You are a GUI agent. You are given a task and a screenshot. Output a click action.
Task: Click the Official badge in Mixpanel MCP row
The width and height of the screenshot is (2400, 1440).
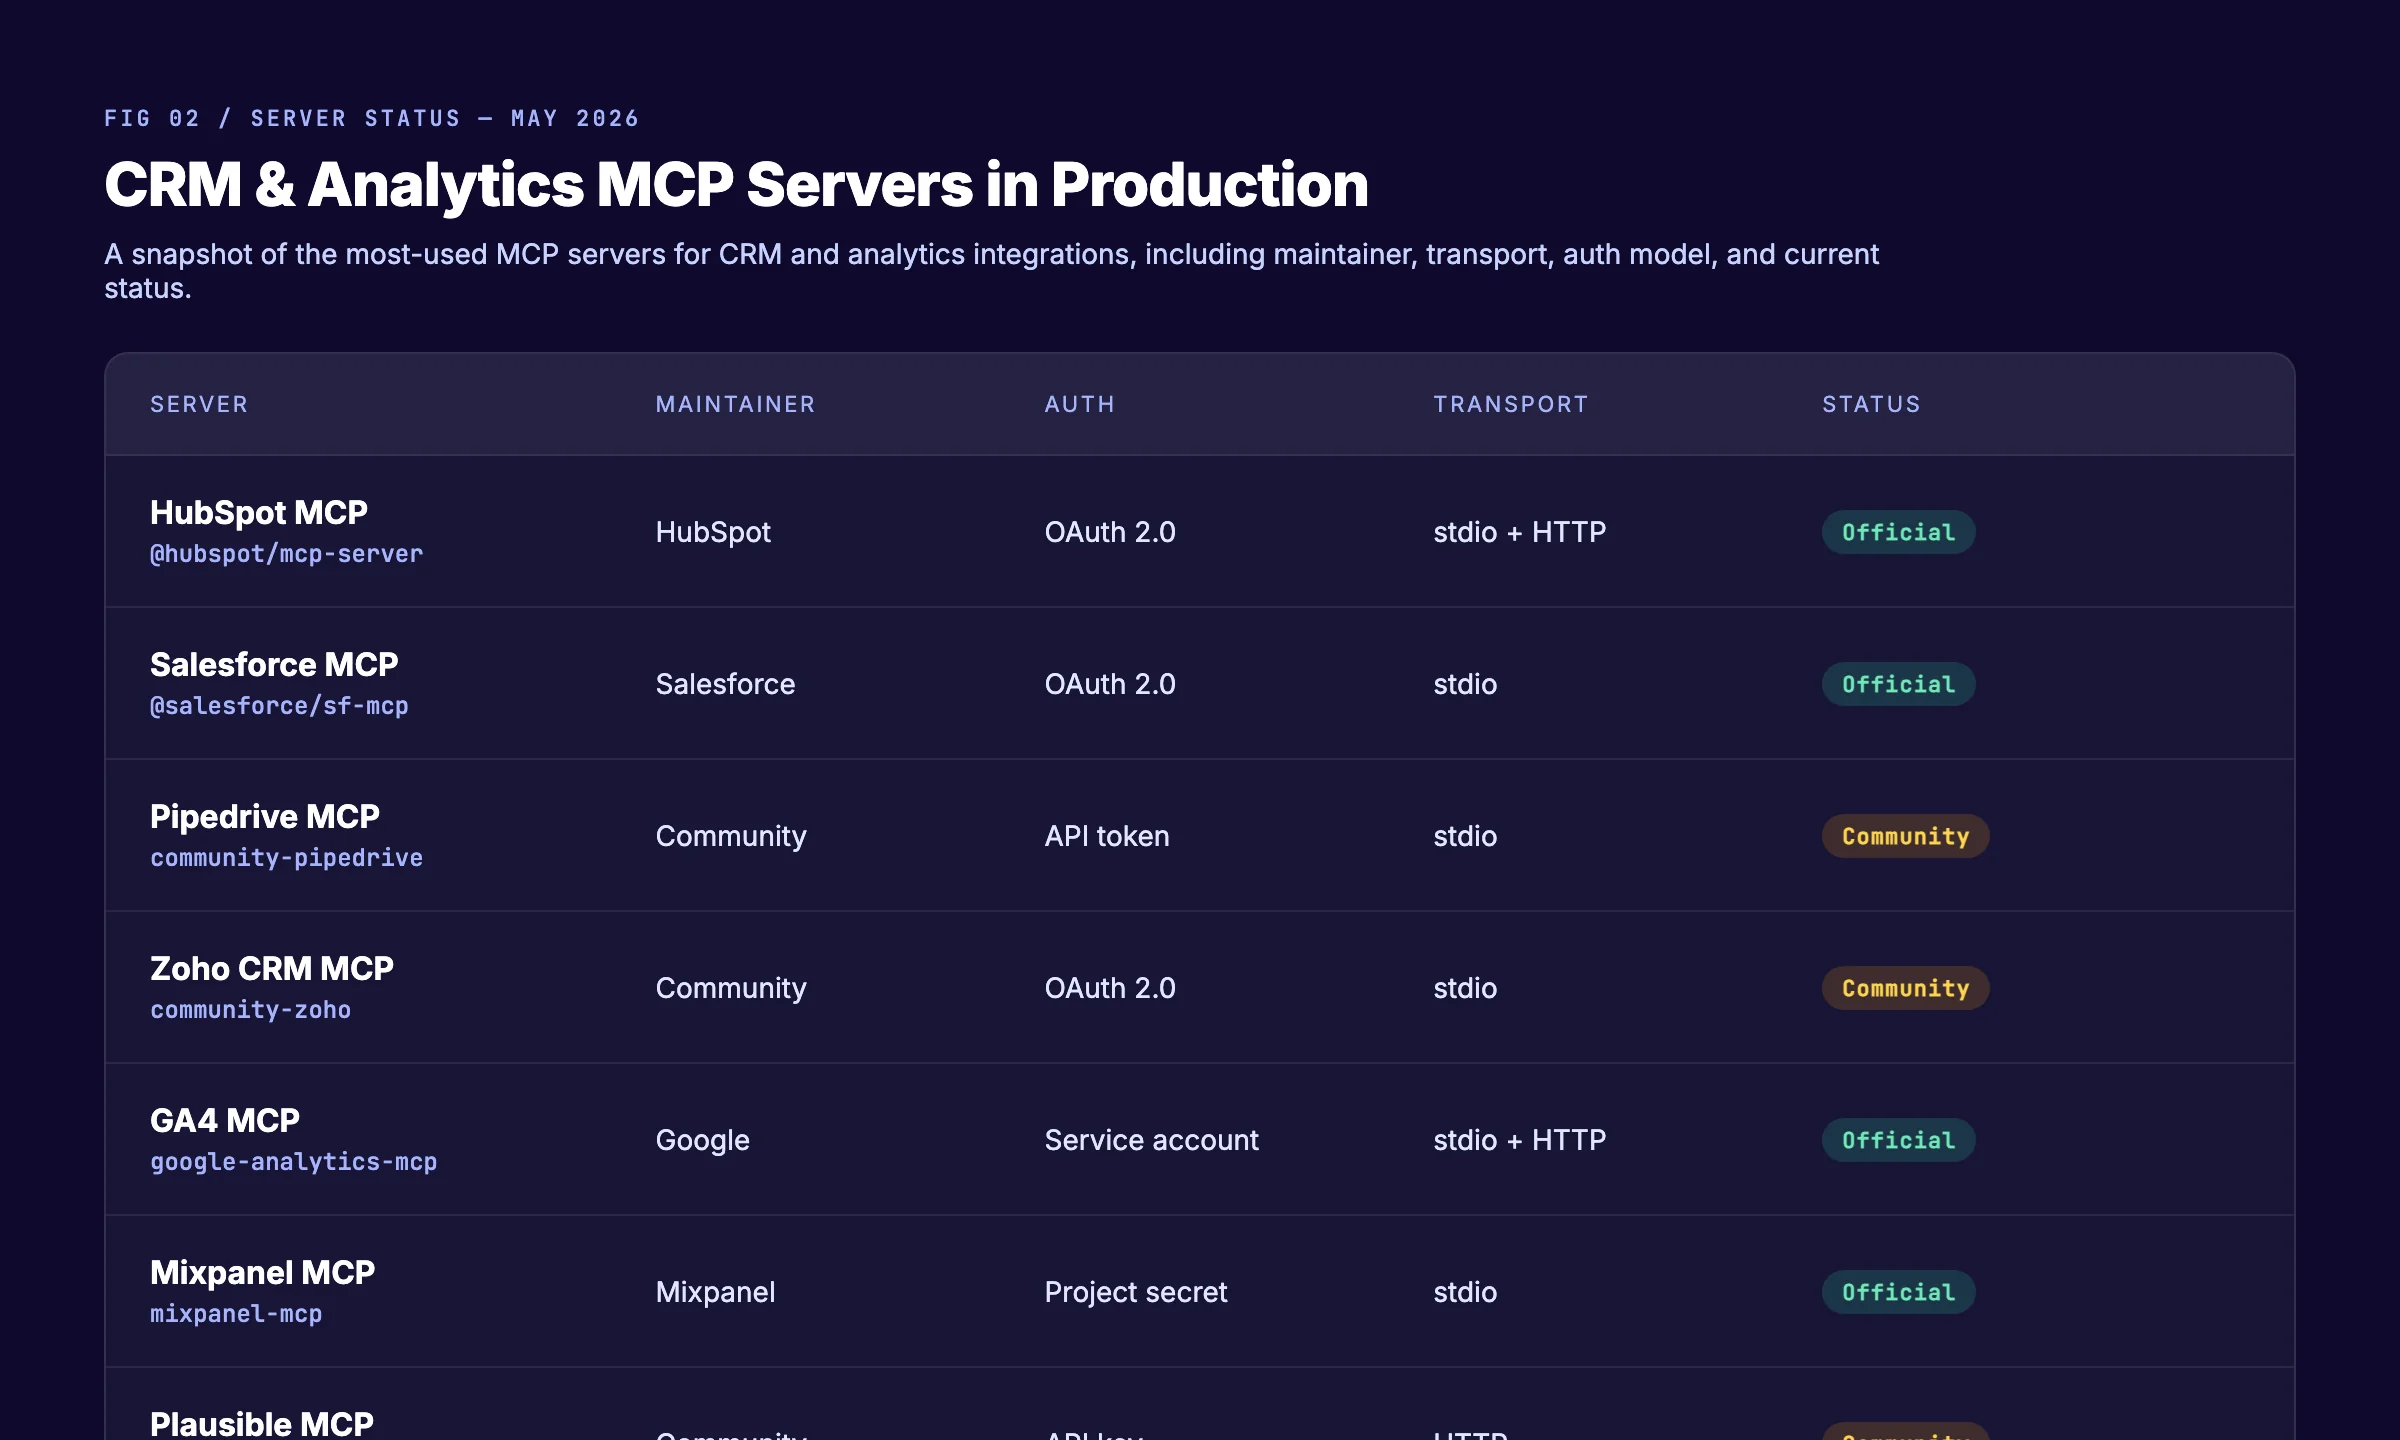tap(1898, 1292)
